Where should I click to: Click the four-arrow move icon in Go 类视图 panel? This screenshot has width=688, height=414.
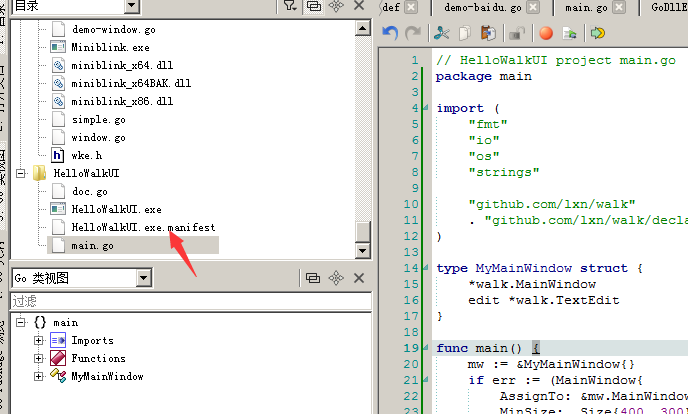pyautogui.click(x=336, y=278)
